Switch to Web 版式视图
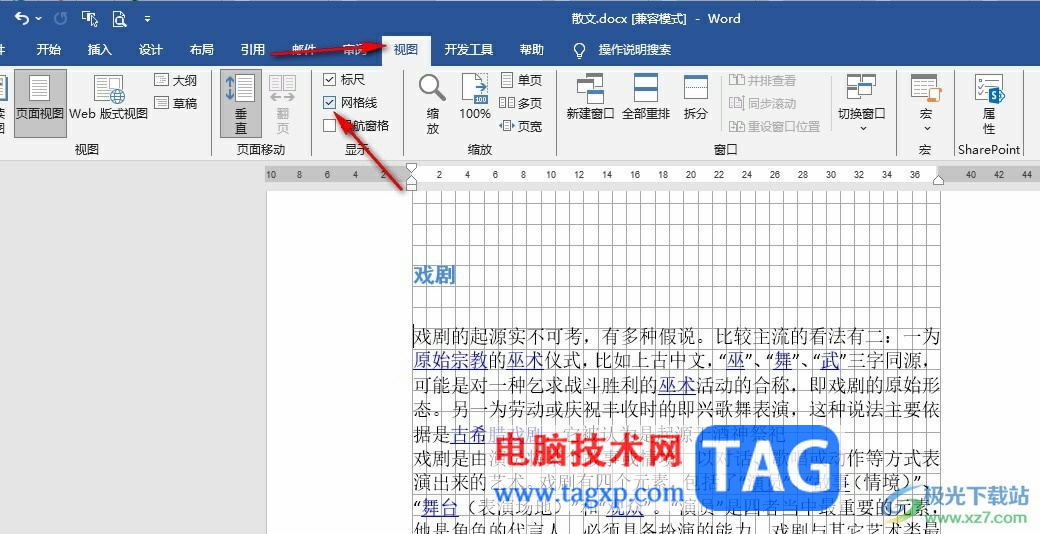 [109, 98]
